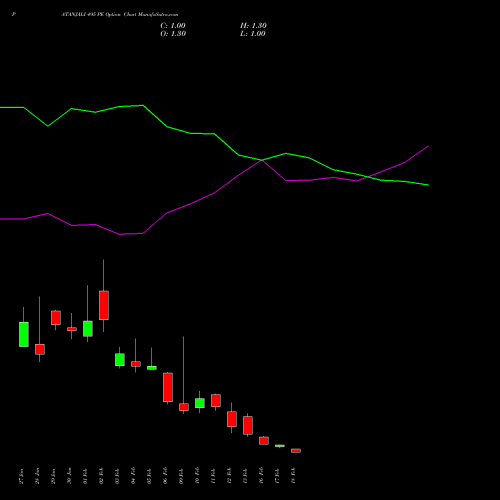Image resolution: width=500 pixels, height=500 pixels.
Task: Click the red candlestick body for 12 Feb
Action: (x=232, y=419)
